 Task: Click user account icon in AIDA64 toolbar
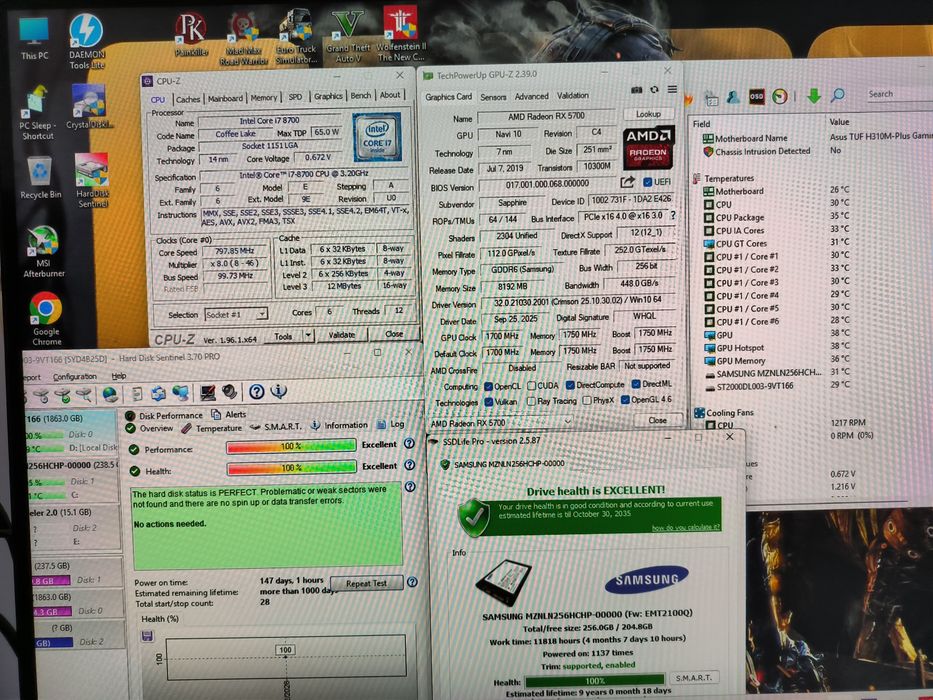point(733,97)
